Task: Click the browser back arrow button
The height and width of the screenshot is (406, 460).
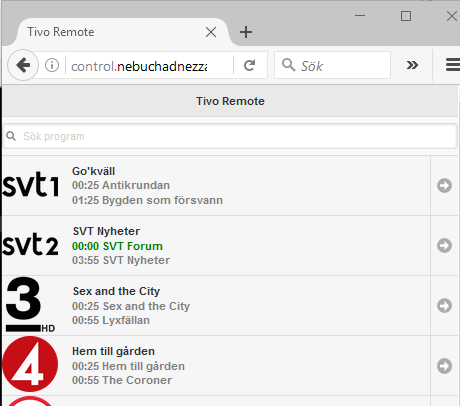Action: (x=23, y=65)
